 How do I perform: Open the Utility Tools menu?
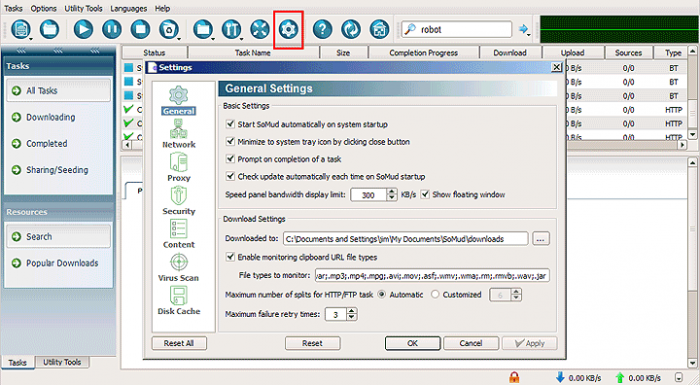pos(83,8)
